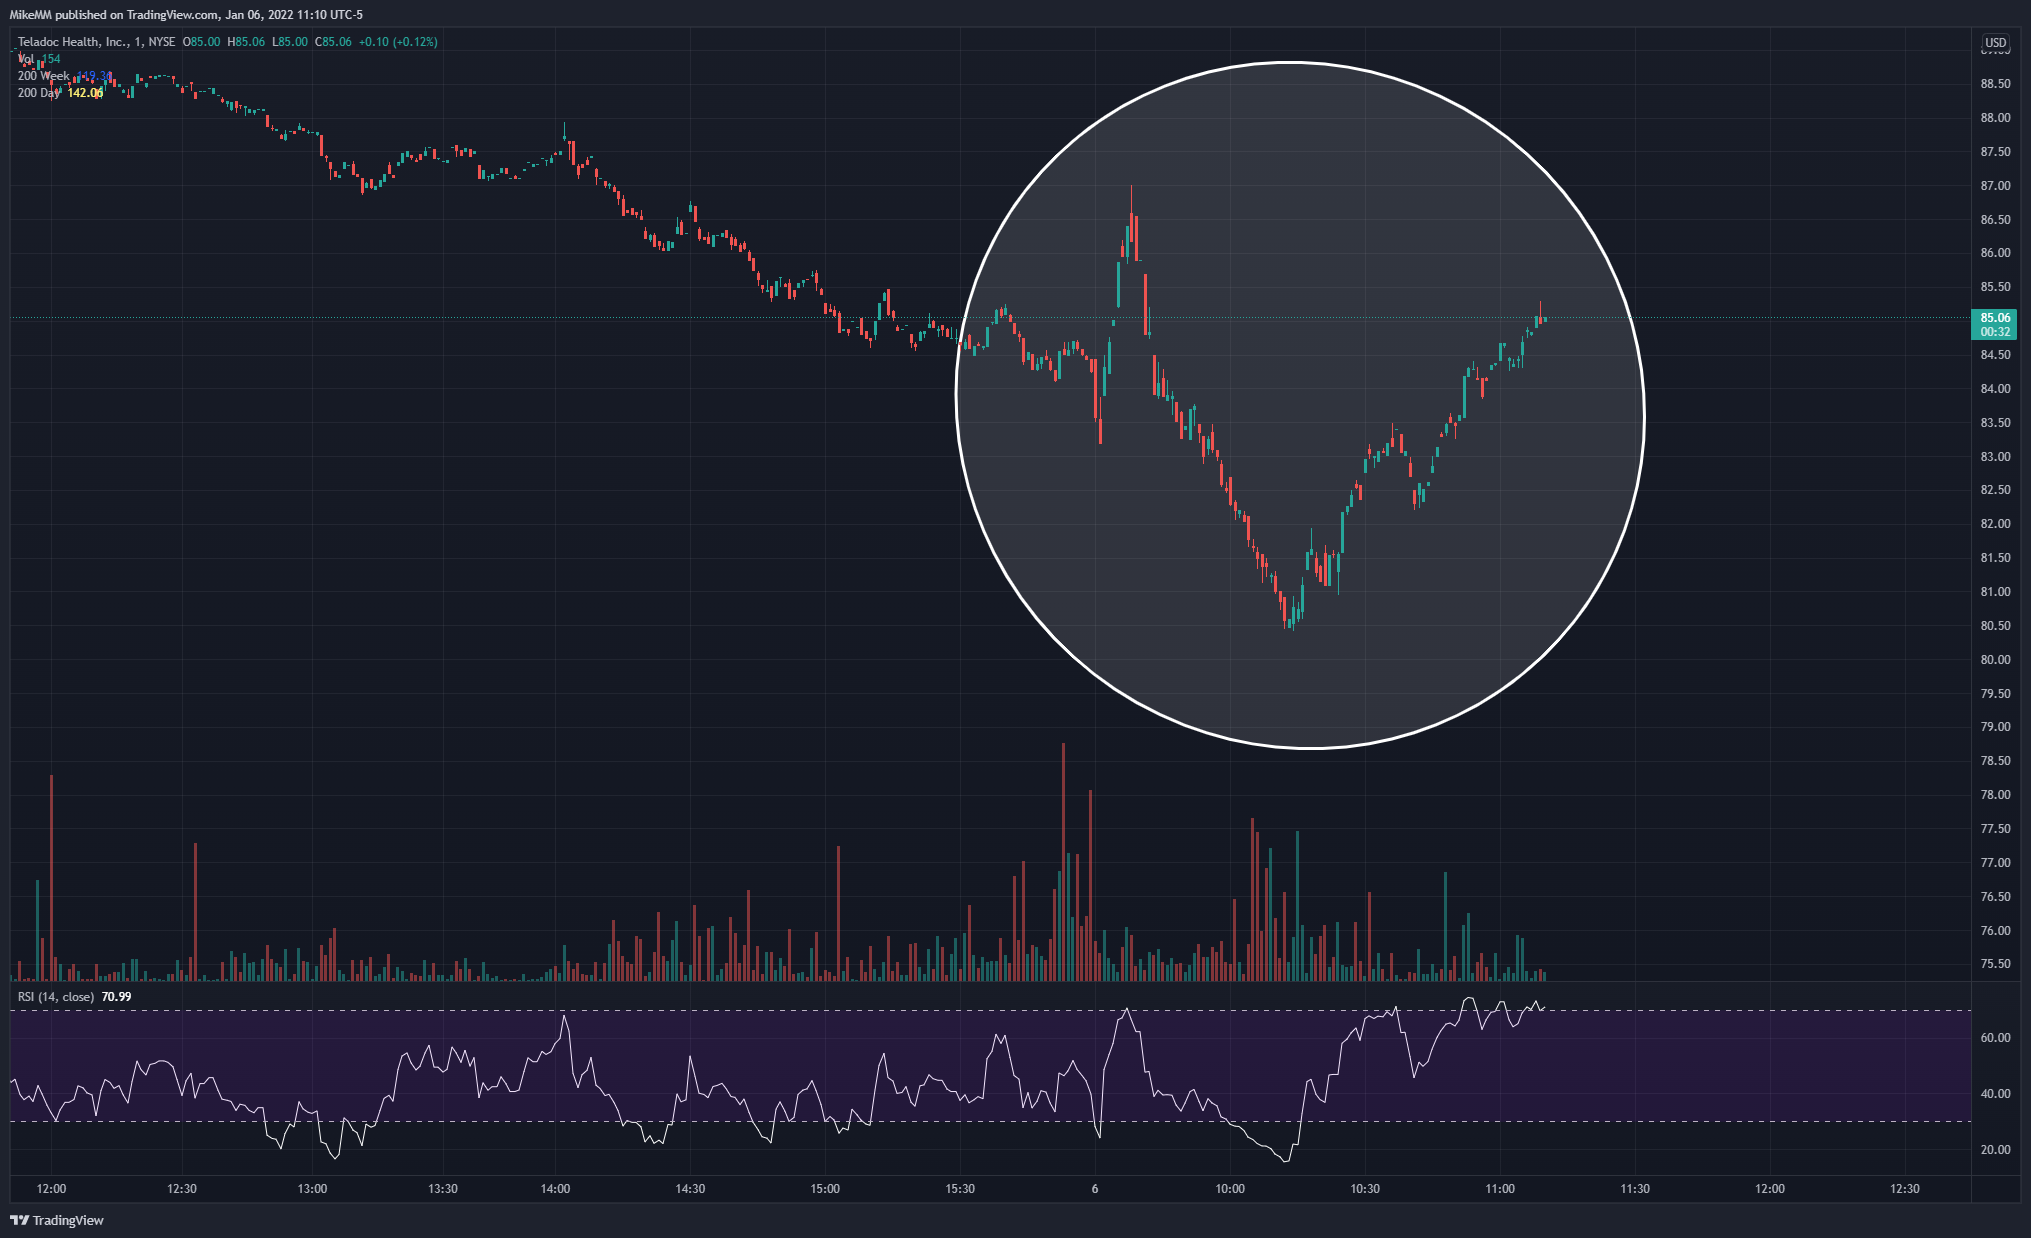Click the open value O85.00 in header
2031x1238 pixels.
coord(201,42)
